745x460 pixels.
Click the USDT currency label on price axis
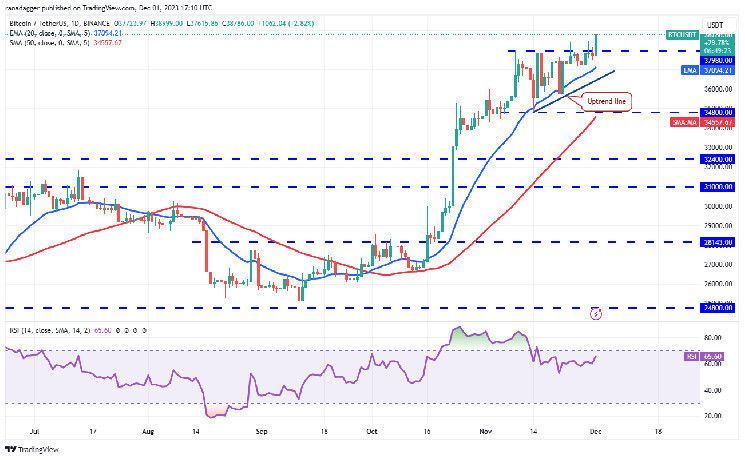(714, 24)
